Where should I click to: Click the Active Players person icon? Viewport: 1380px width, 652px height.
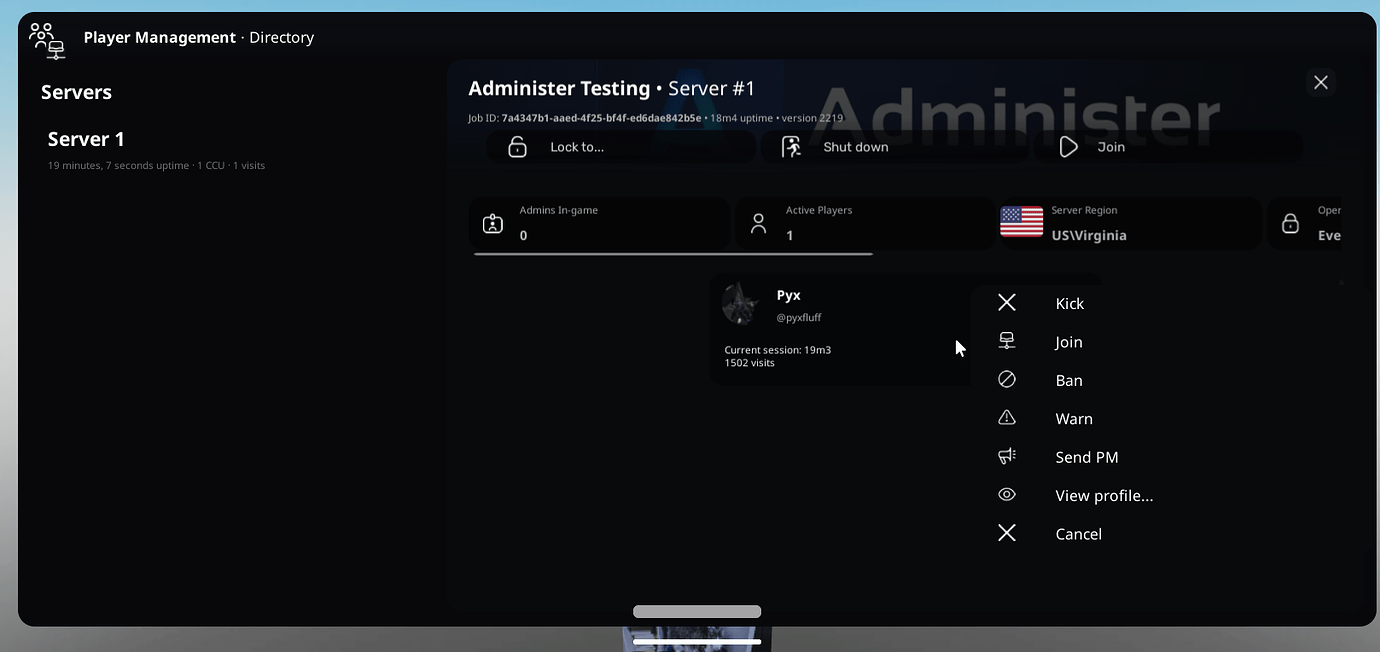point(758,223)
